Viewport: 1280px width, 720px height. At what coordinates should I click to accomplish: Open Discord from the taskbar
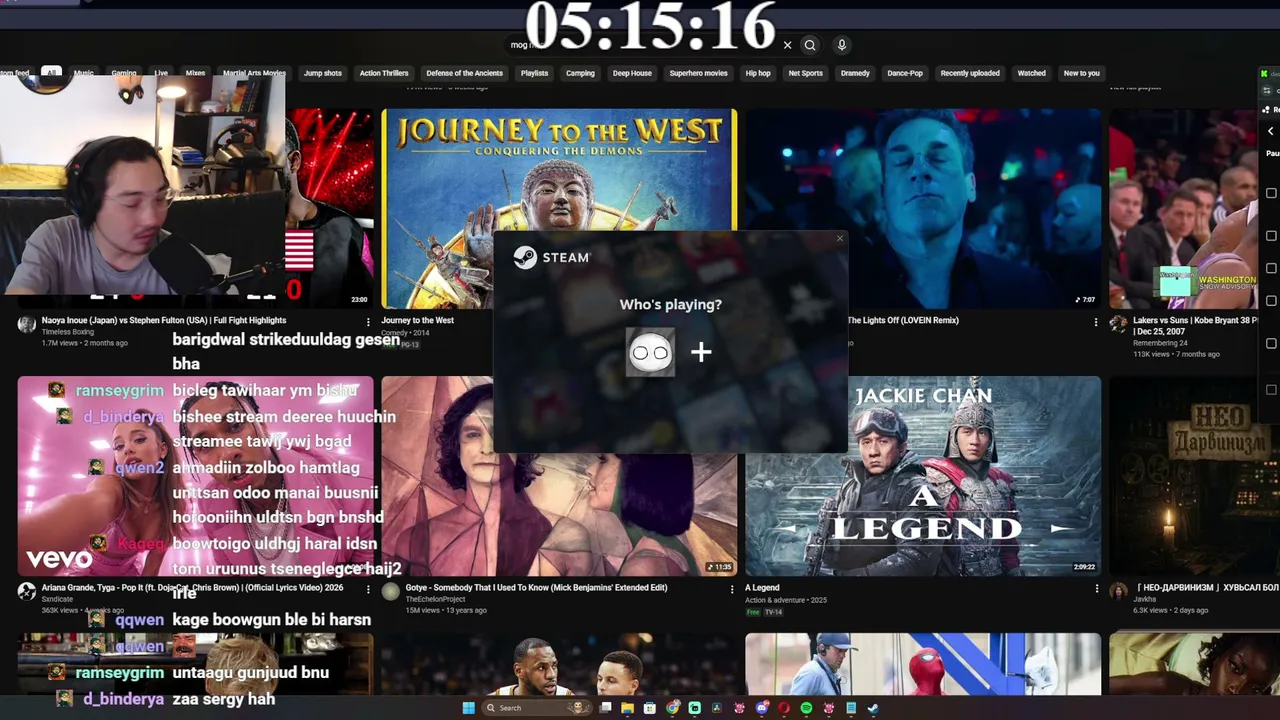762,708
